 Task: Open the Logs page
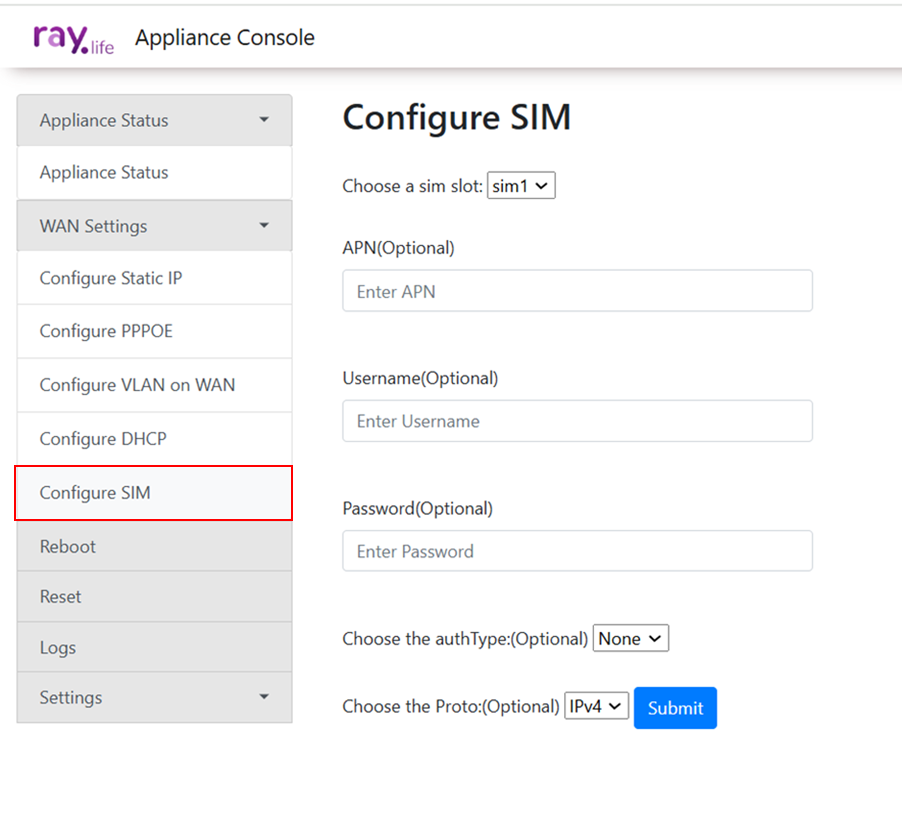pos(58,648)
